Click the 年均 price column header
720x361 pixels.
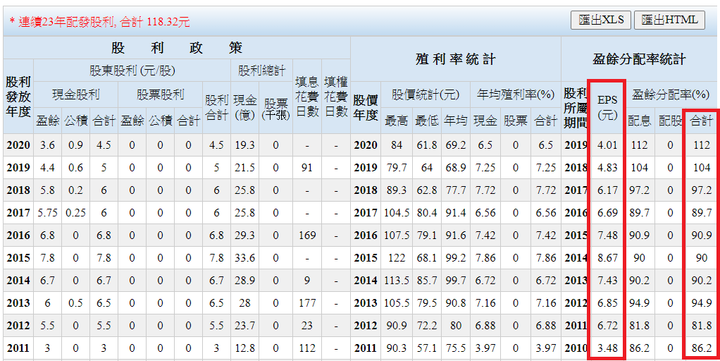click(x=455, y=121)
